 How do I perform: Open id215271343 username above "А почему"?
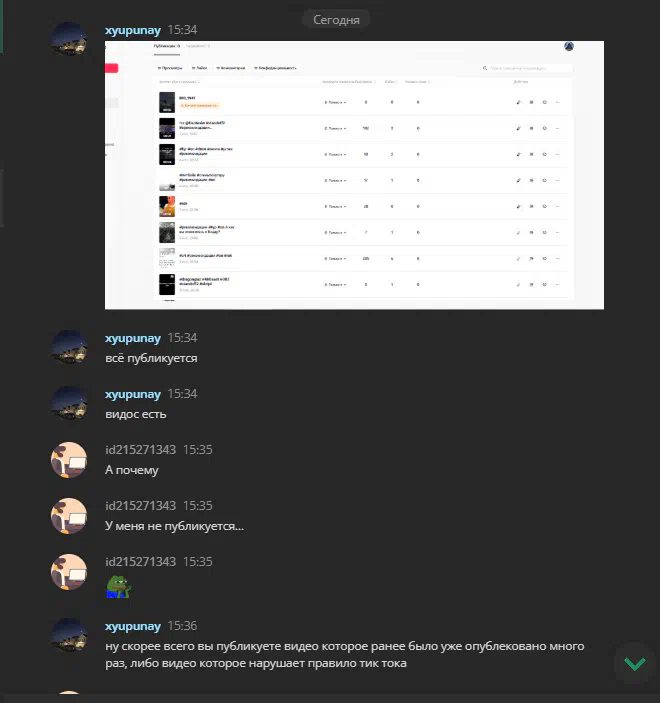pyautogui.click(x=140, y=450)
